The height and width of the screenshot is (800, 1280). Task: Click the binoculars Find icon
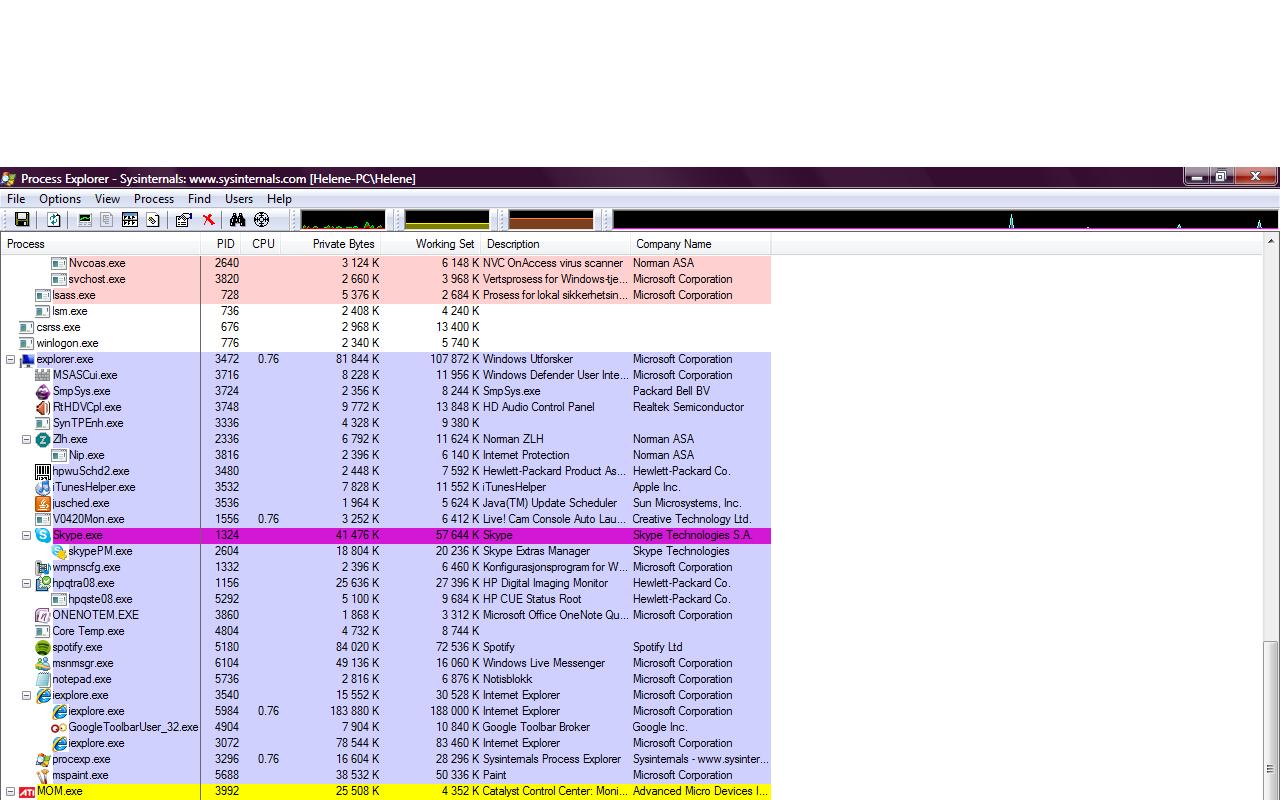237,220
